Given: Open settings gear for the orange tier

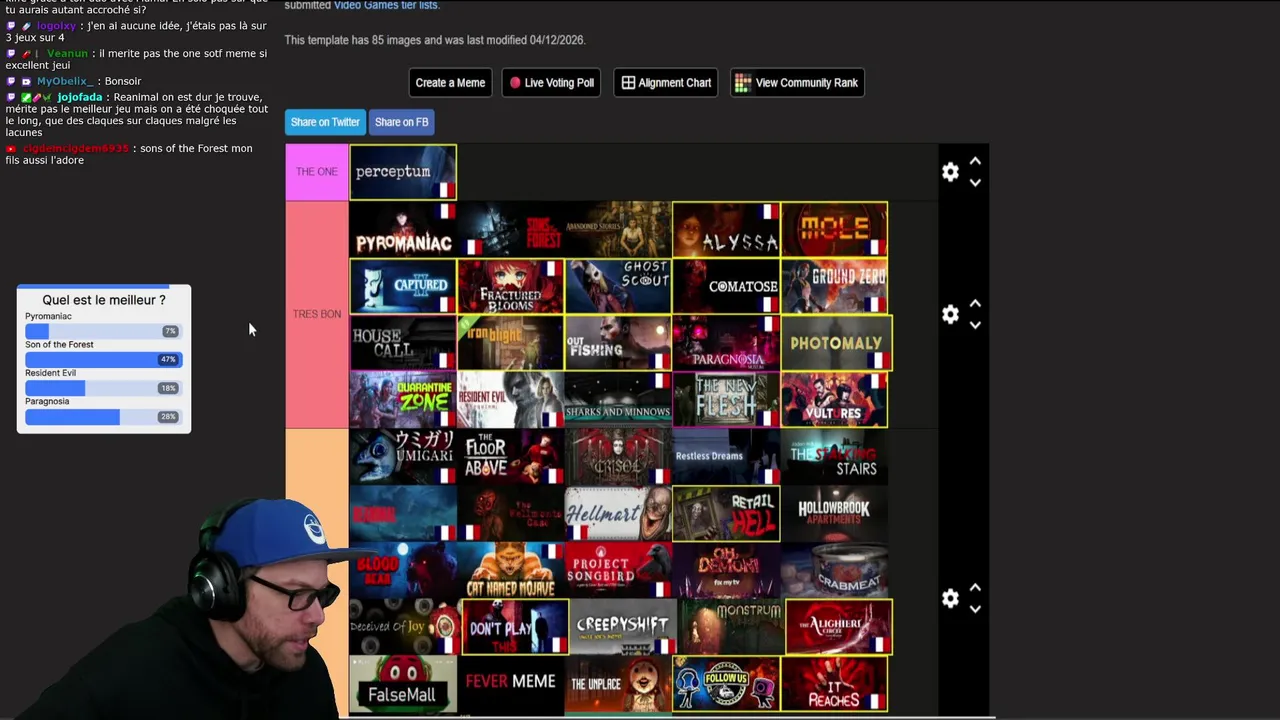Looking at the screenshot, I should (950, 598).
